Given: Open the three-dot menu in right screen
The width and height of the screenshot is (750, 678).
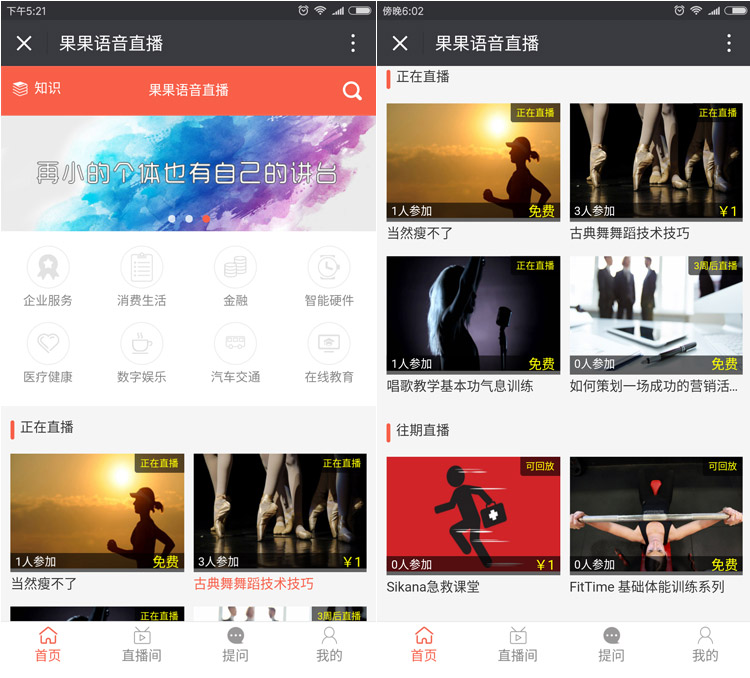Looking at the screenshot, I should (x=729, y=43).
